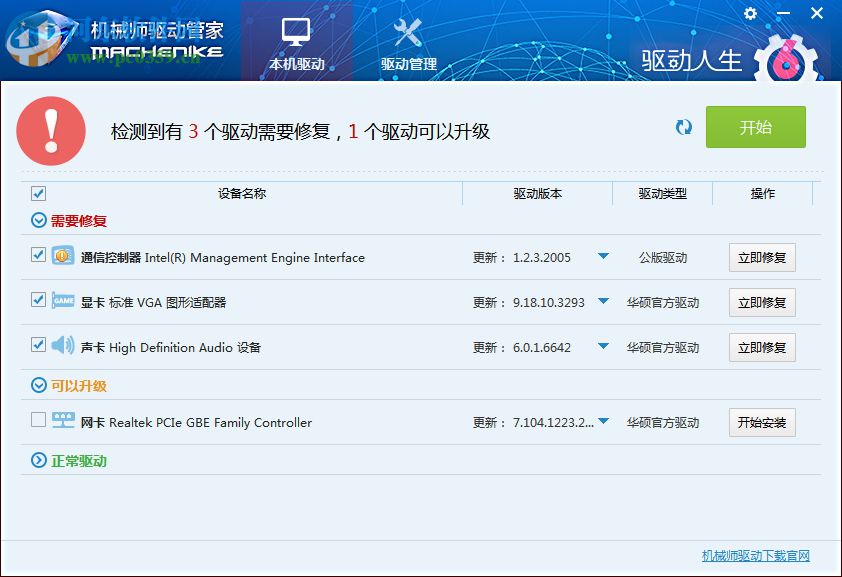Switch to the 驱动管理 tab

[408, 42]
